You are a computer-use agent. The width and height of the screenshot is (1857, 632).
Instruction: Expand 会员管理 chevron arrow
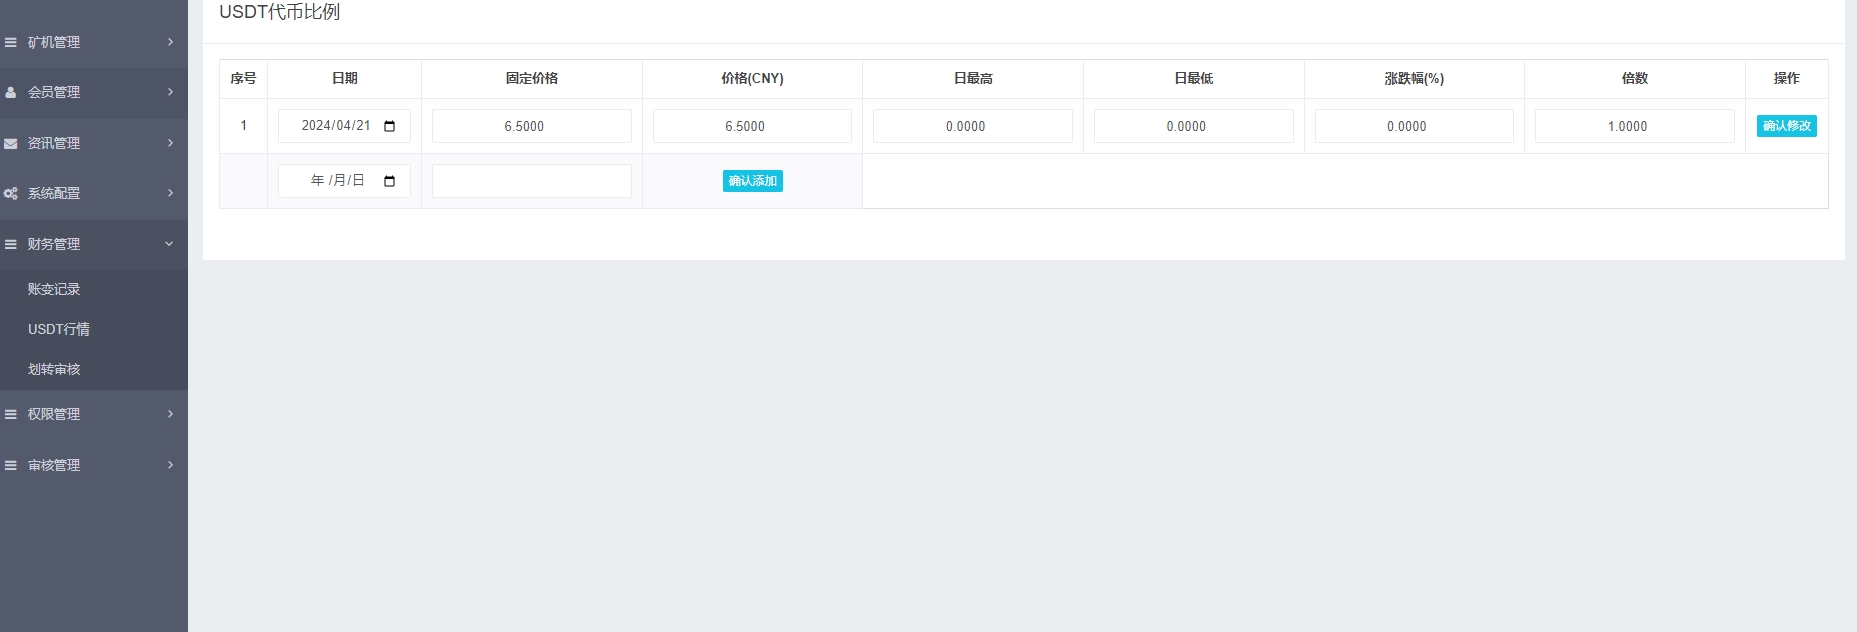click(x=170, y=92)
